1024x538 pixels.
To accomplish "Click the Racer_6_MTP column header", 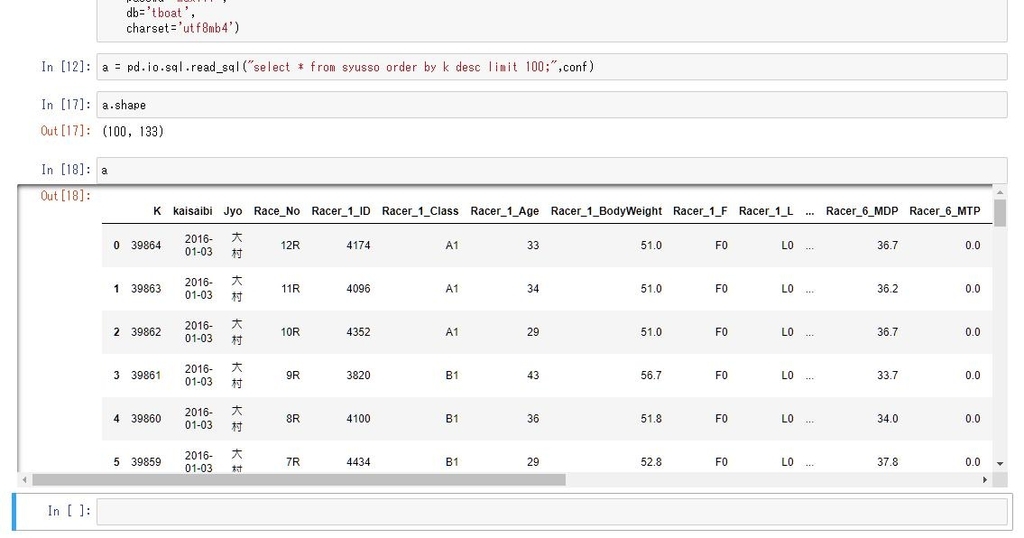I will 945,211.
